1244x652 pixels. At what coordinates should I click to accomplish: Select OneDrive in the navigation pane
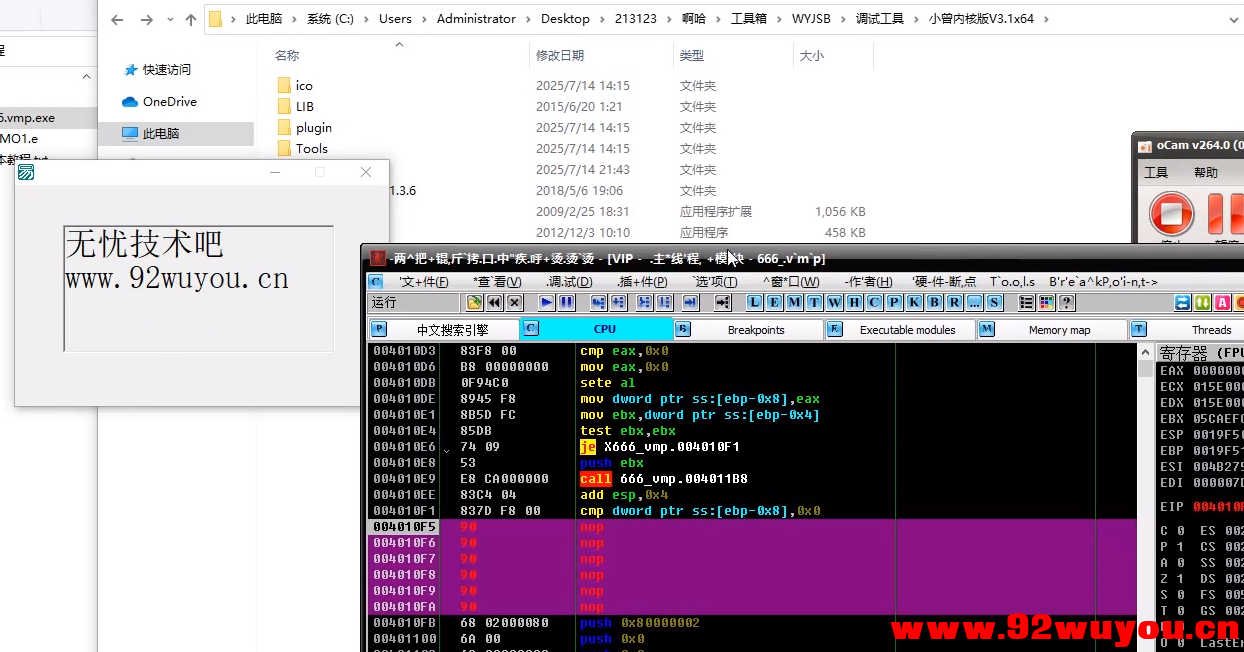pyautogui.click(x=169, y=102)
